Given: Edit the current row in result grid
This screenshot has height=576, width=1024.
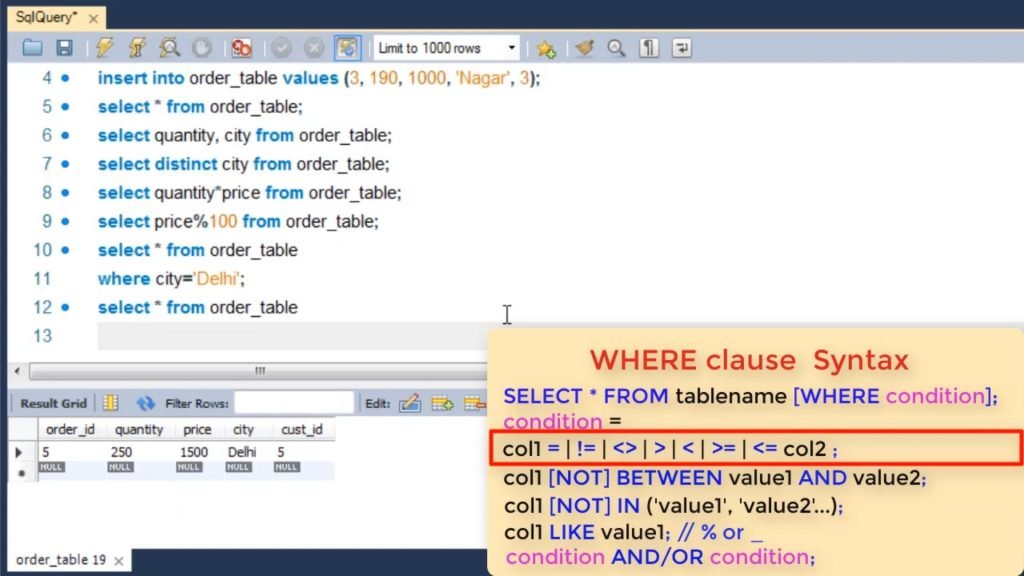Looking at the screenshot, I should (410, 401).
